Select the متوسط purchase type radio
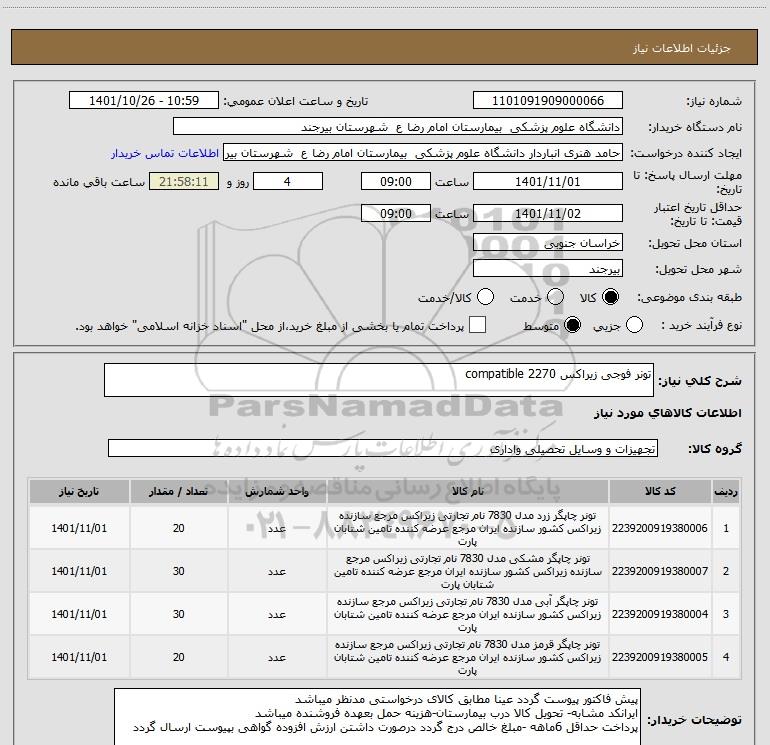The image size is (770, 745). pos(572,325)
